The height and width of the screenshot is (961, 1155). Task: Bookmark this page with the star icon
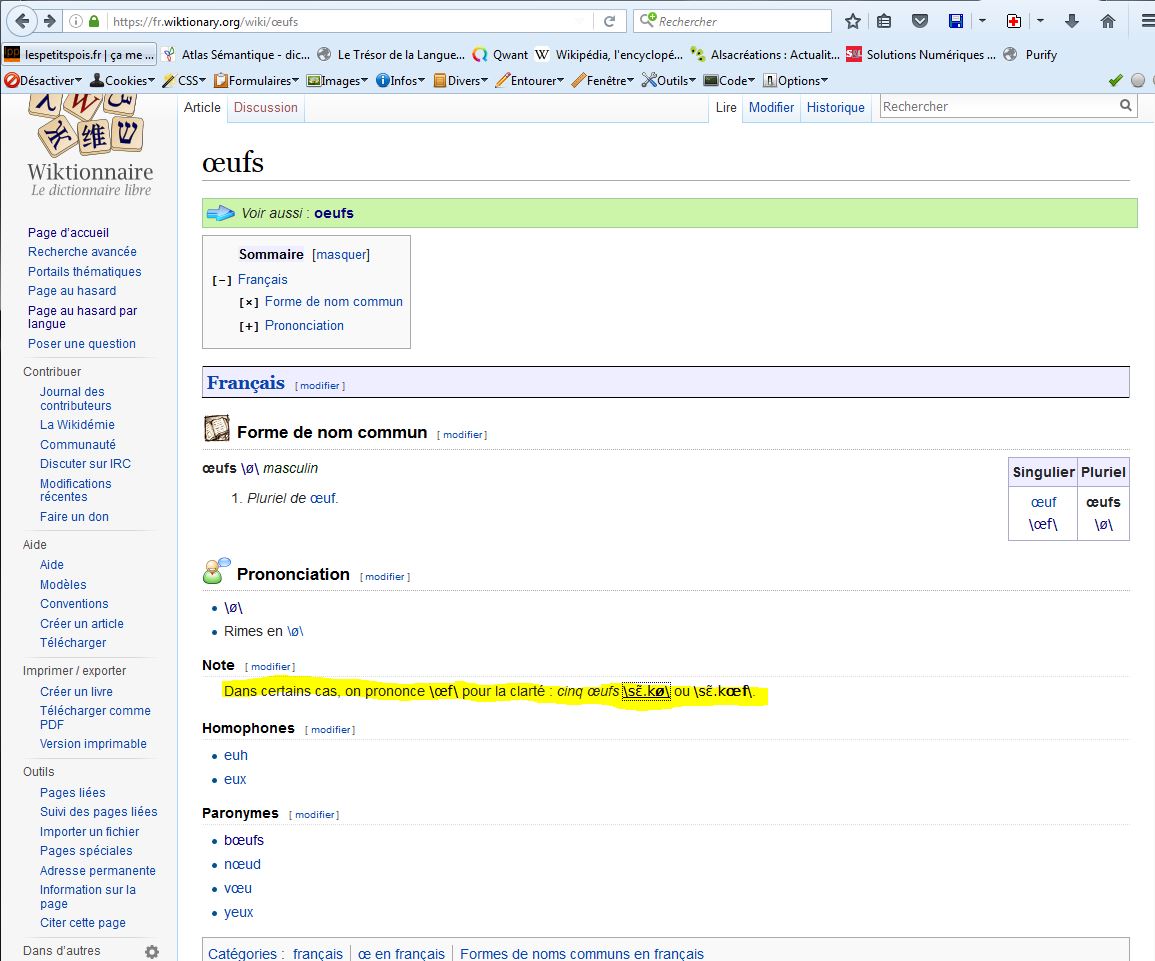click(852, 21)
